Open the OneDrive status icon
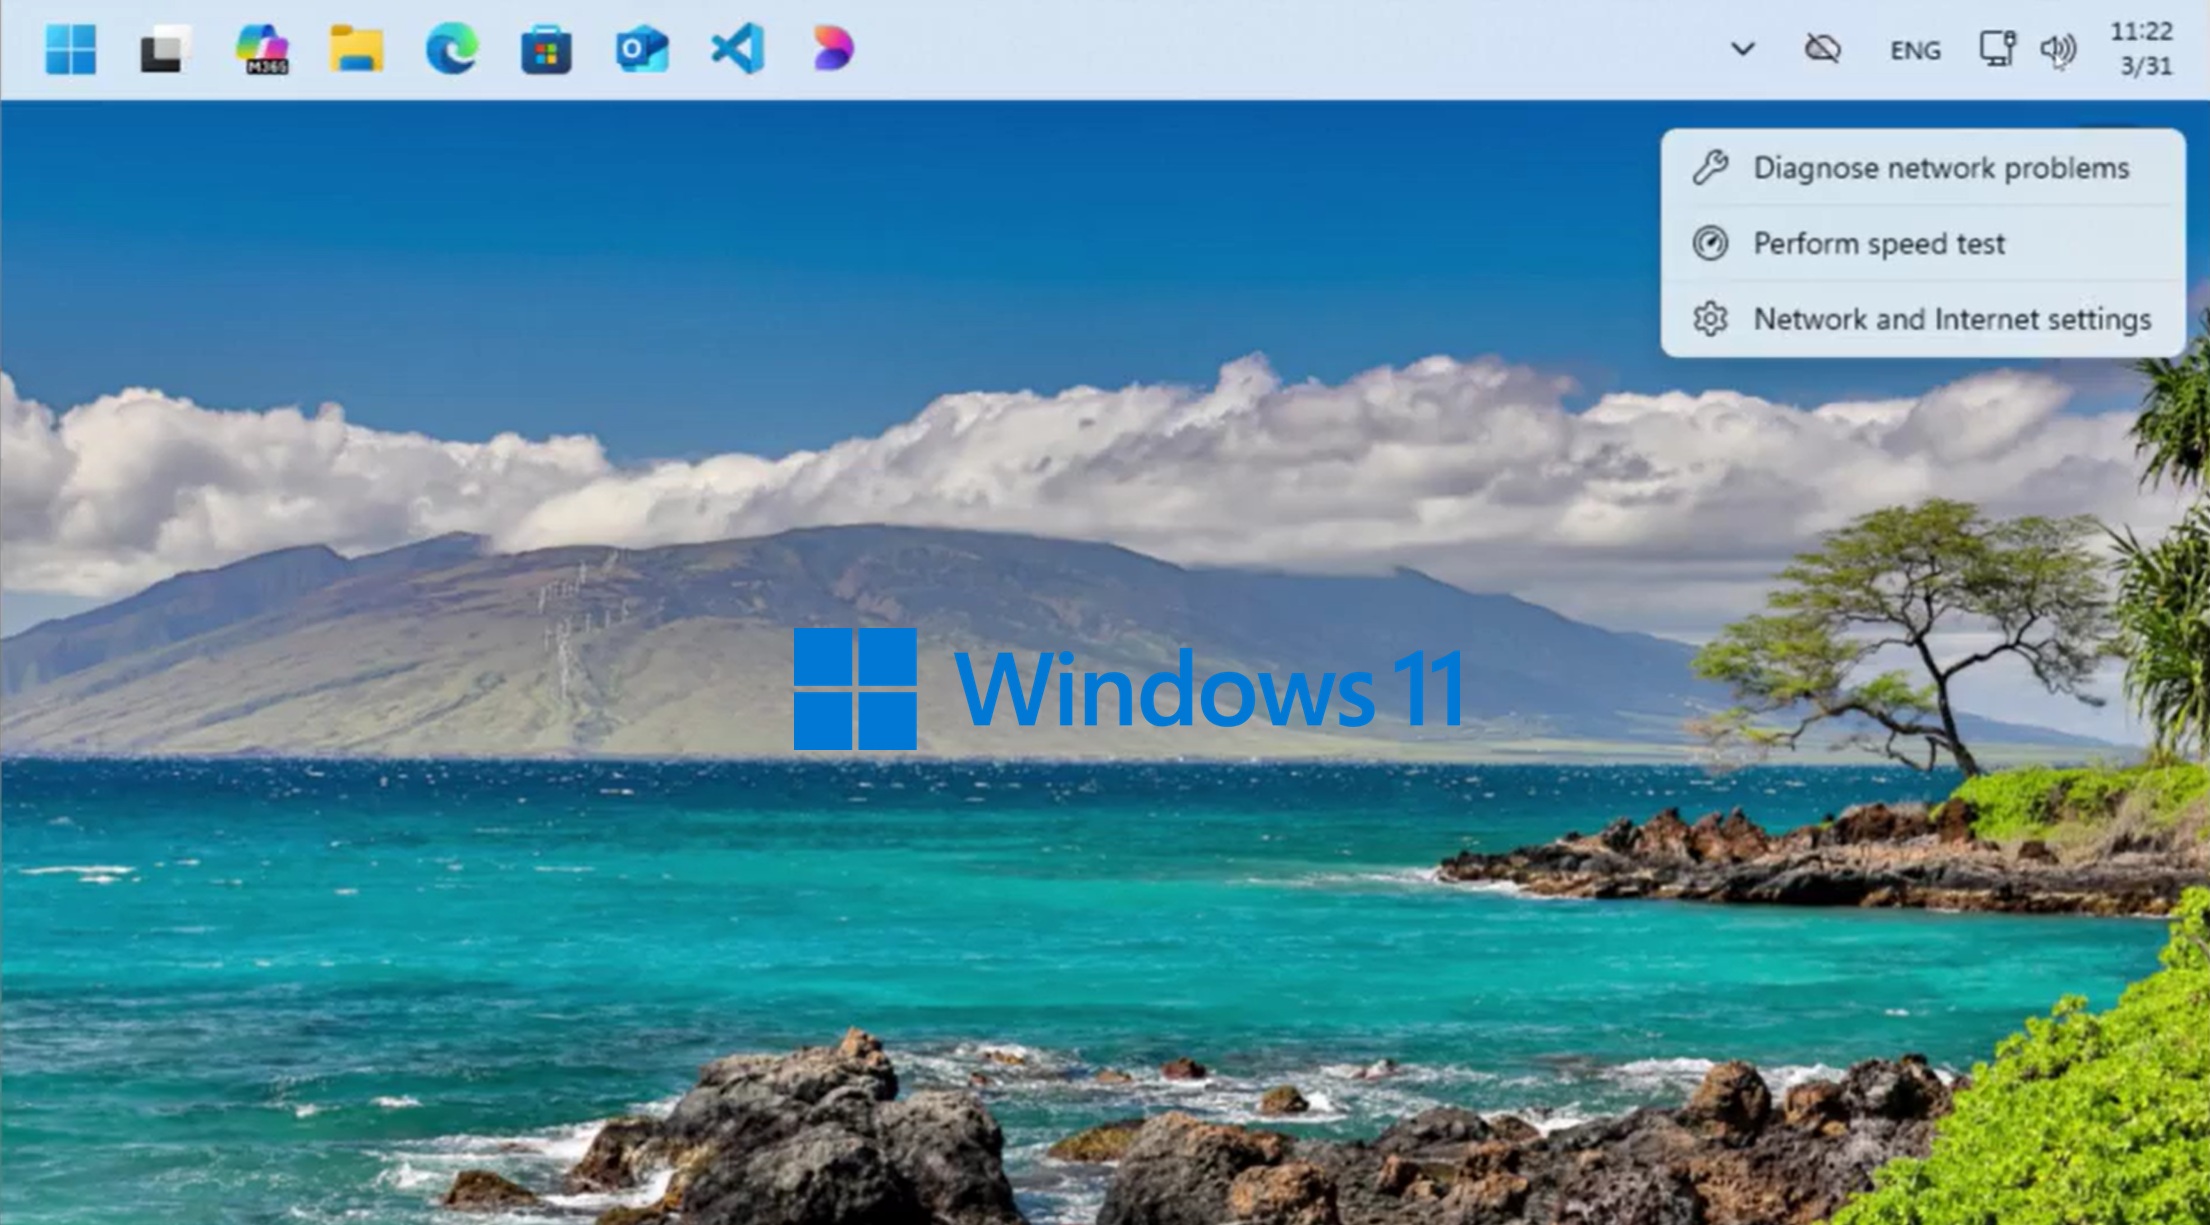The width and height of the screenshot is (2210, 1225). 1823,48
